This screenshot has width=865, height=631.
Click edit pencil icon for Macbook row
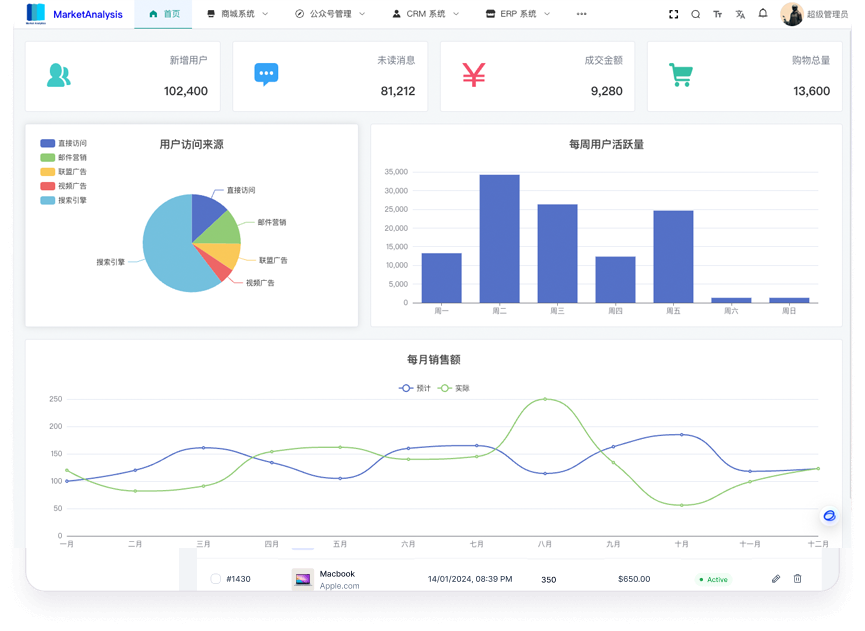click(x=776, y=579)
